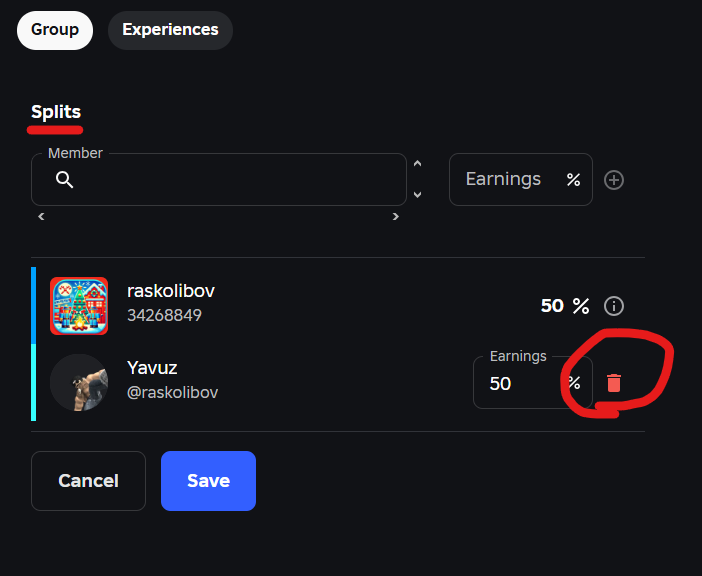
Task: Click Yavuz's avatar picture
Action: coord(79,383)
